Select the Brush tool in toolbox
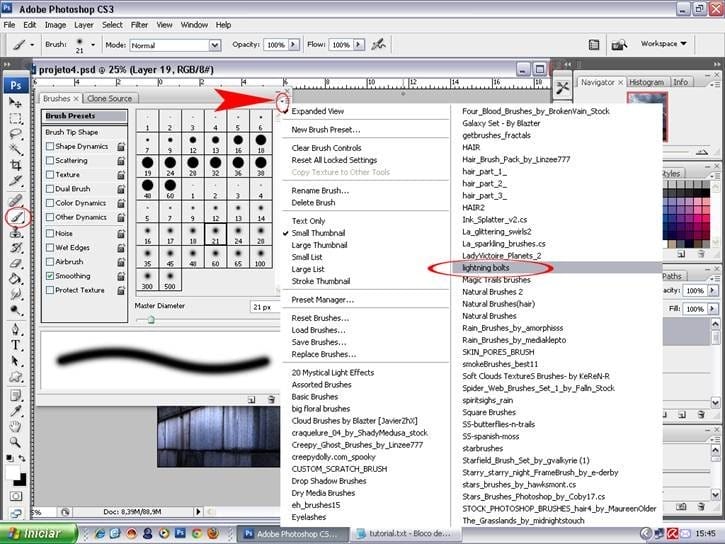This screenshot has height=544, width=725. pyautogui.click(x=17, y=217)
